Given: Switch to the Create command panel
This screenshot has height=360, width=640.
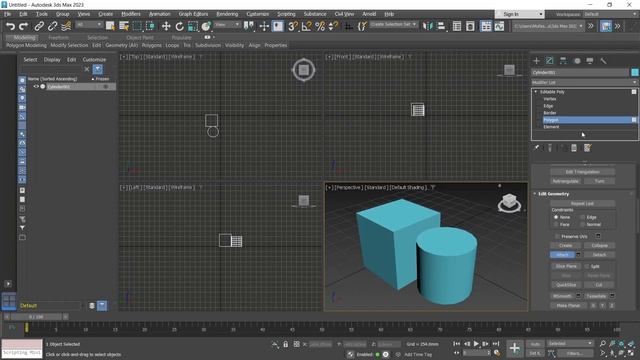Looking at the screenshot, I should (x=536, y=61).
